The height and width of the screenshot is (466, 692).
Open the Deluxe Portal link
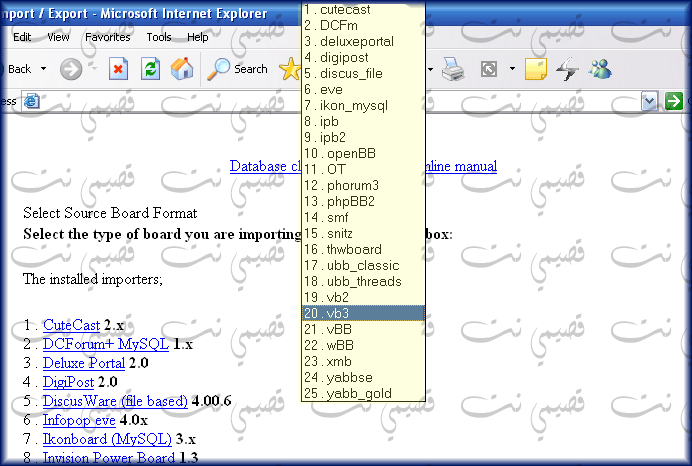[x=84, y=363]
